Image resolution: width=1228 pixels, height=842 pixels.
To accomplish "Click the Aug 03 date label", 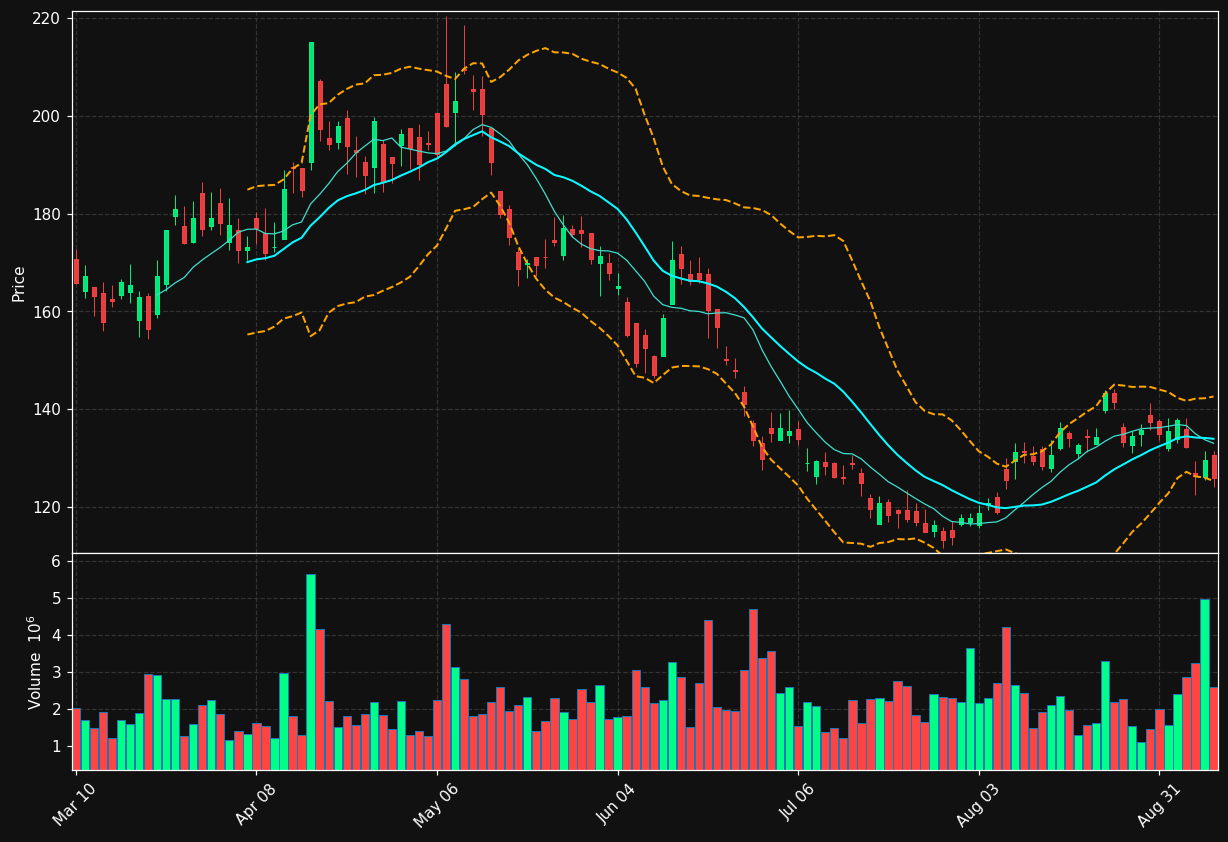I will click(x=978, y=805).
